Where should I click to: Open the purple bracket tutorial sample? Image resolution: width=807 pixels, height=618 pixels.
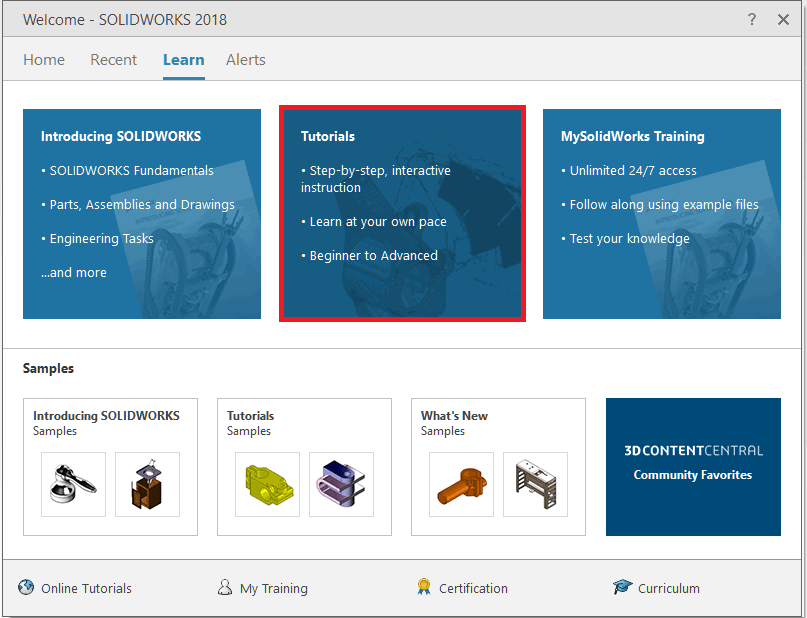(342, 484)
